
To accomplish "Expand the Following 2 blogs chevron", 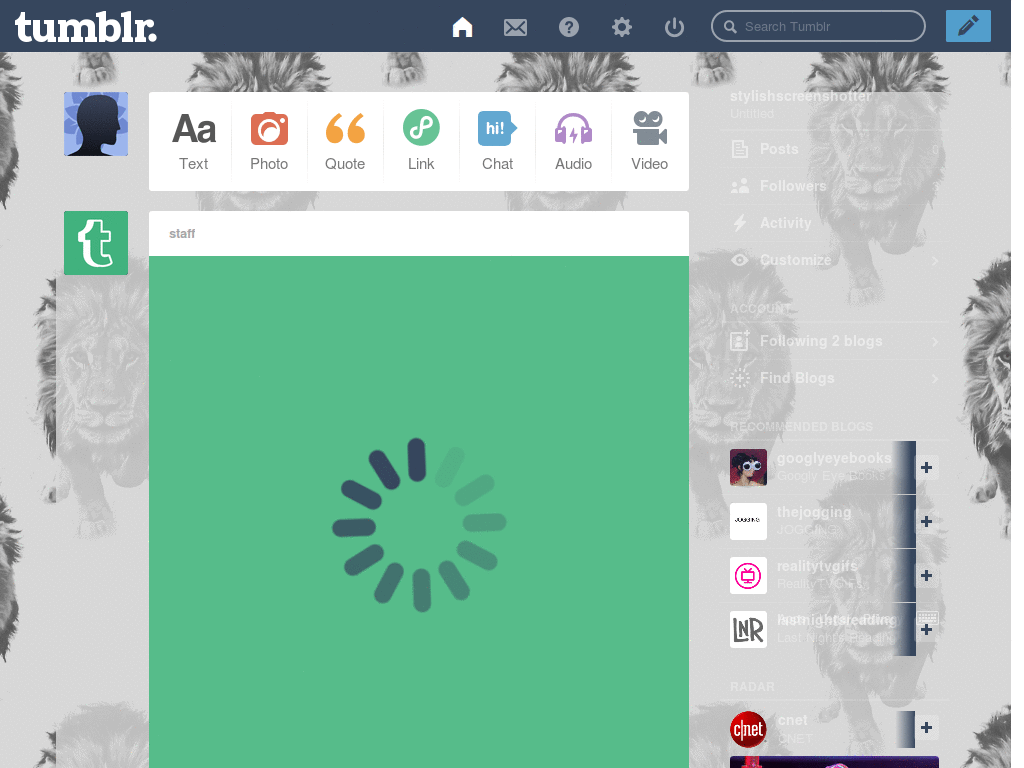I will [935, 342].
